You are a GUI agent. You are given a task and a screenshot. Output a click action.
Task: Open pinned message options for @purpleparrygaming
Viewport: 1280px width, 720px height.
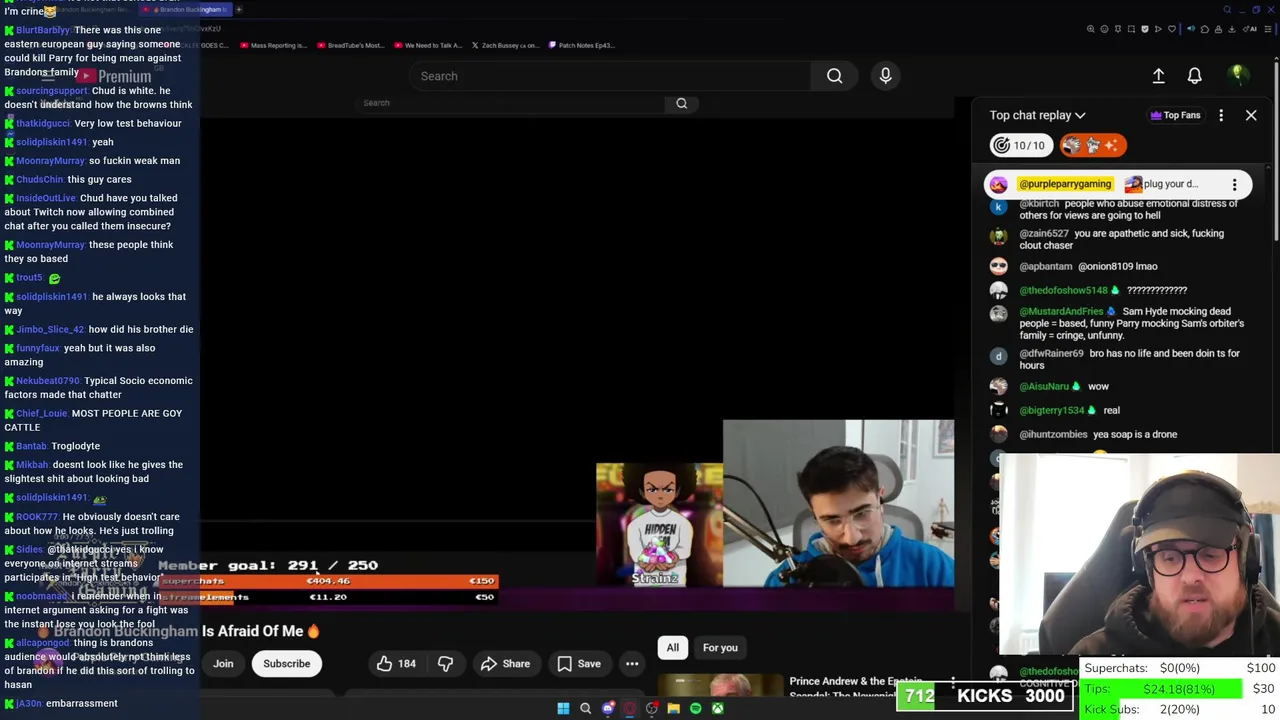point(1234,185)
